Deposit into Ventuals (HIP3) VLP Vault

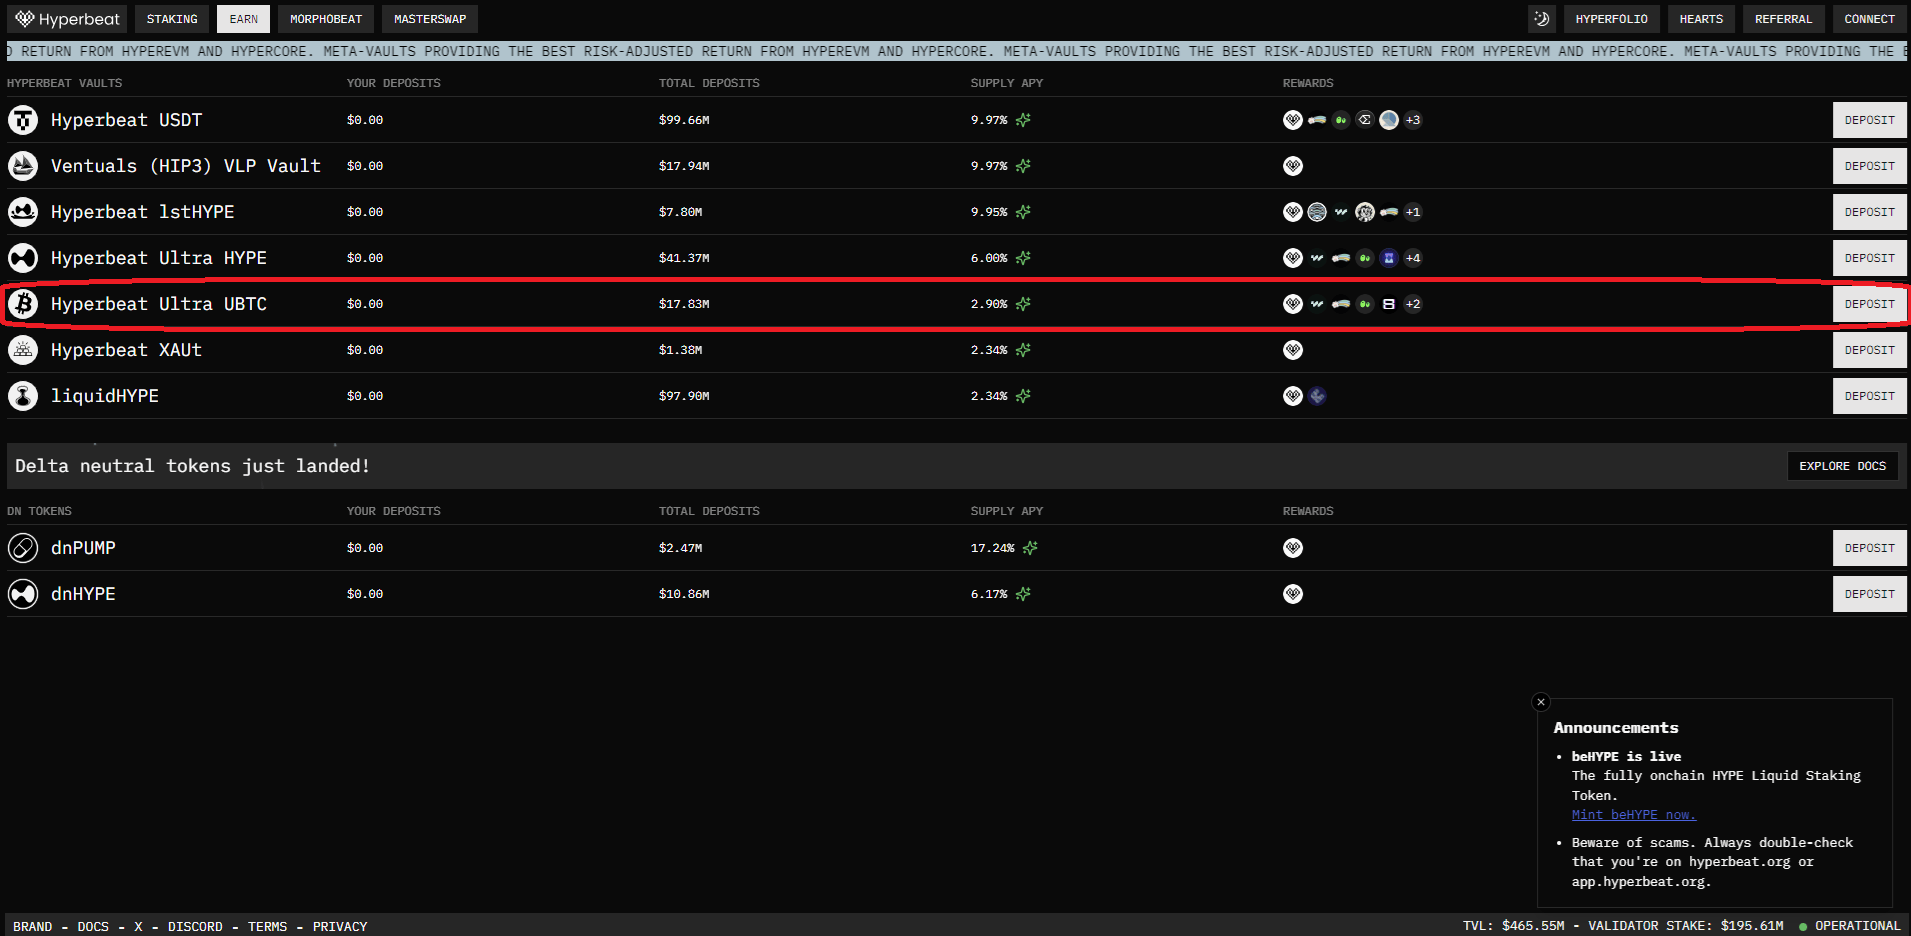click(1869, 166)
